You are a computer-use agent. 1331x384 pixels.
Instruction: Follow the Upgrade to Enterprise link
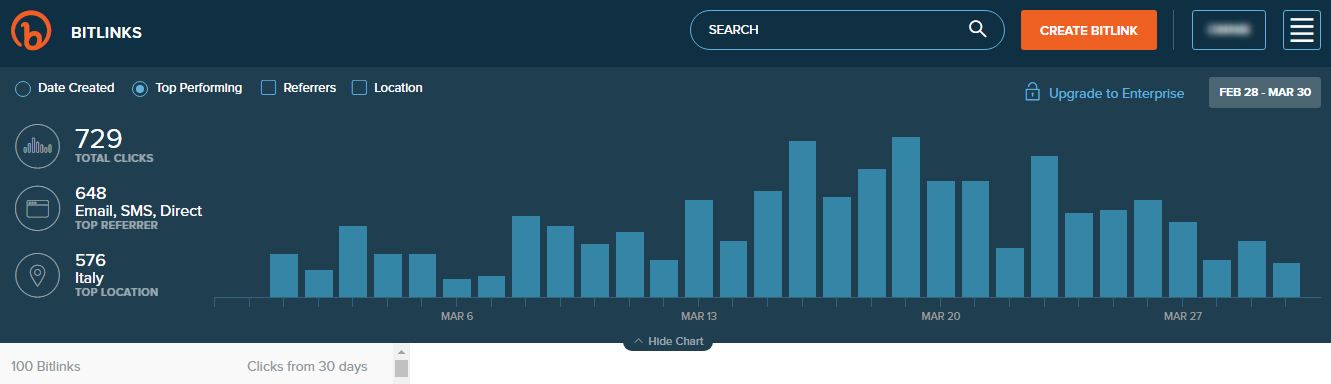coord(1116,93)
